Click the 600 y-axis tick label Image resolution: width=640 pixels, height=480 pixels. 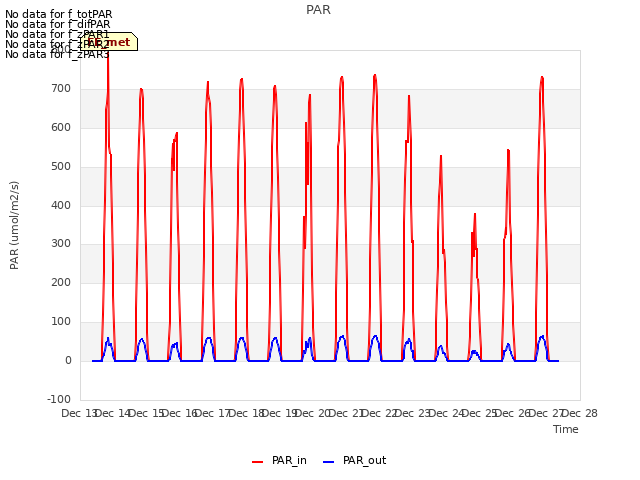61,128
